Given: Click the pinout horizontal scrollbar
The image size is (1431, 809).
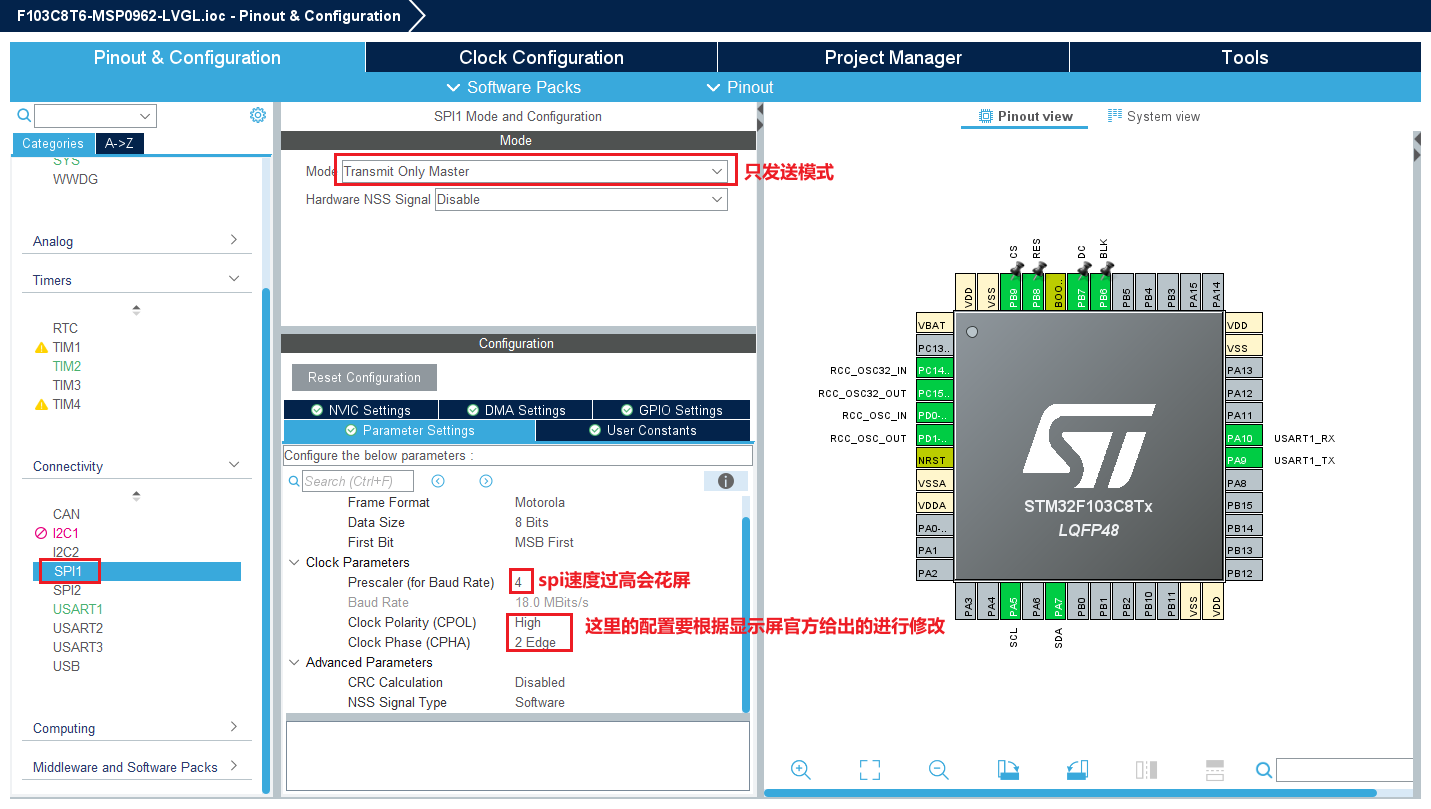Looking at the screenshot, I should [1070, 793].
